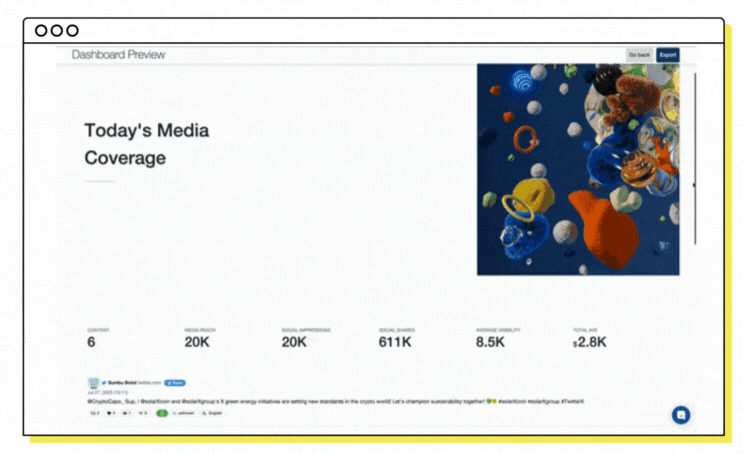Viewport: 743px width, 453px height.
Task: Click the Go back button
Action: [x=639, y=55]
